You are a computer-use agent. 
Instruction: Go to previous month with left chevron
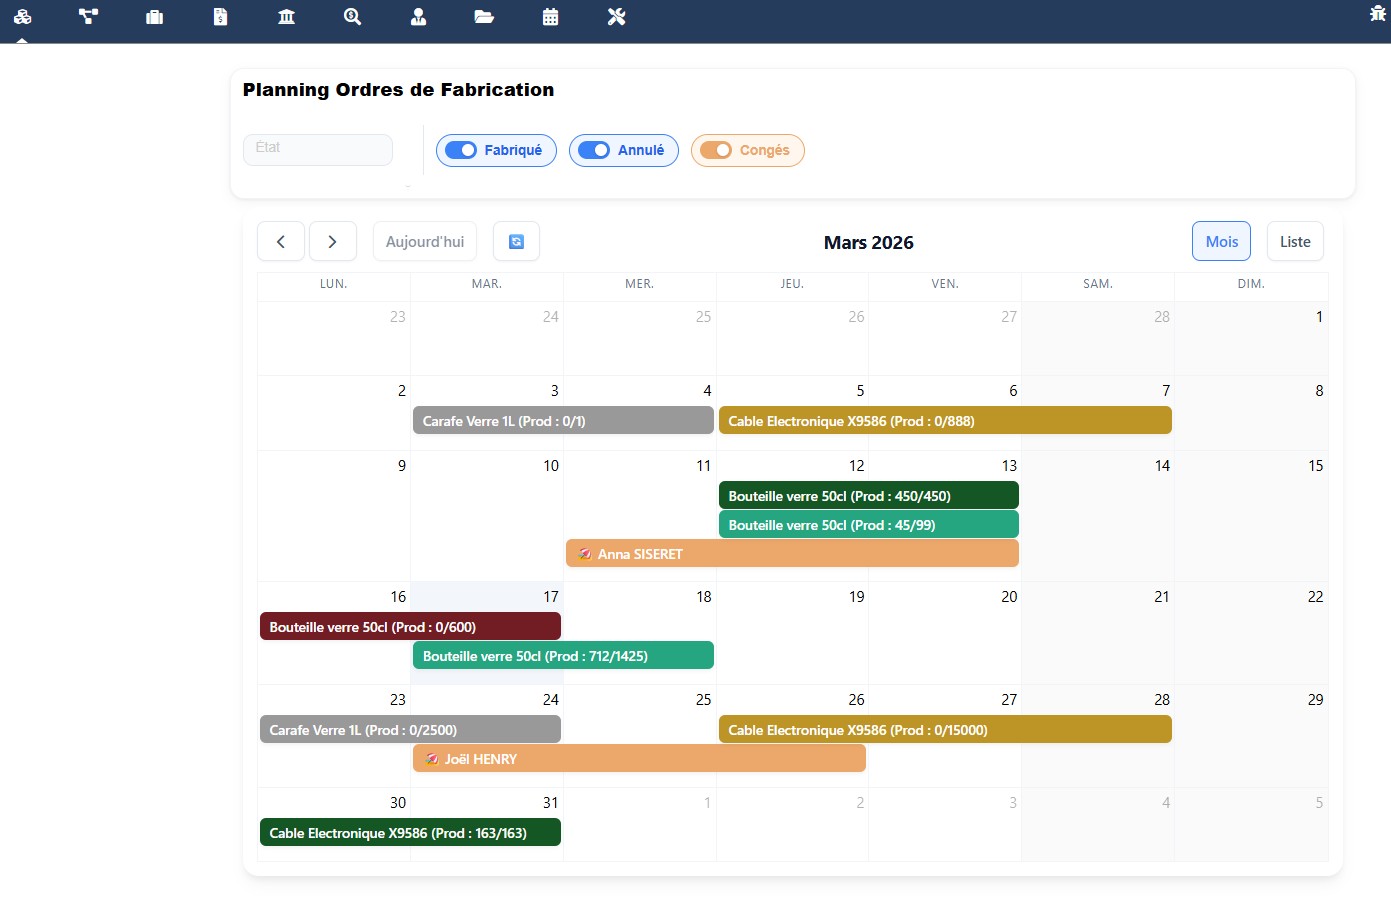tap(281, 242)
